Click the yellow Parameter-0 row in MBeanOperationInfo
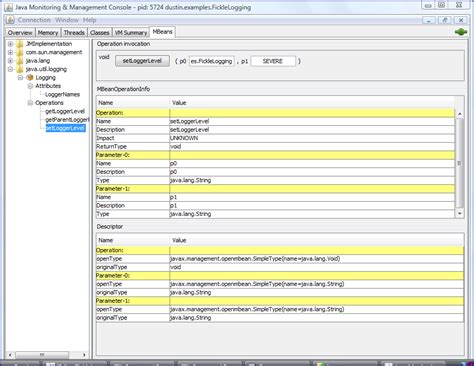The height and width of the screenshot is (366, 474). (x=275, y=155)
